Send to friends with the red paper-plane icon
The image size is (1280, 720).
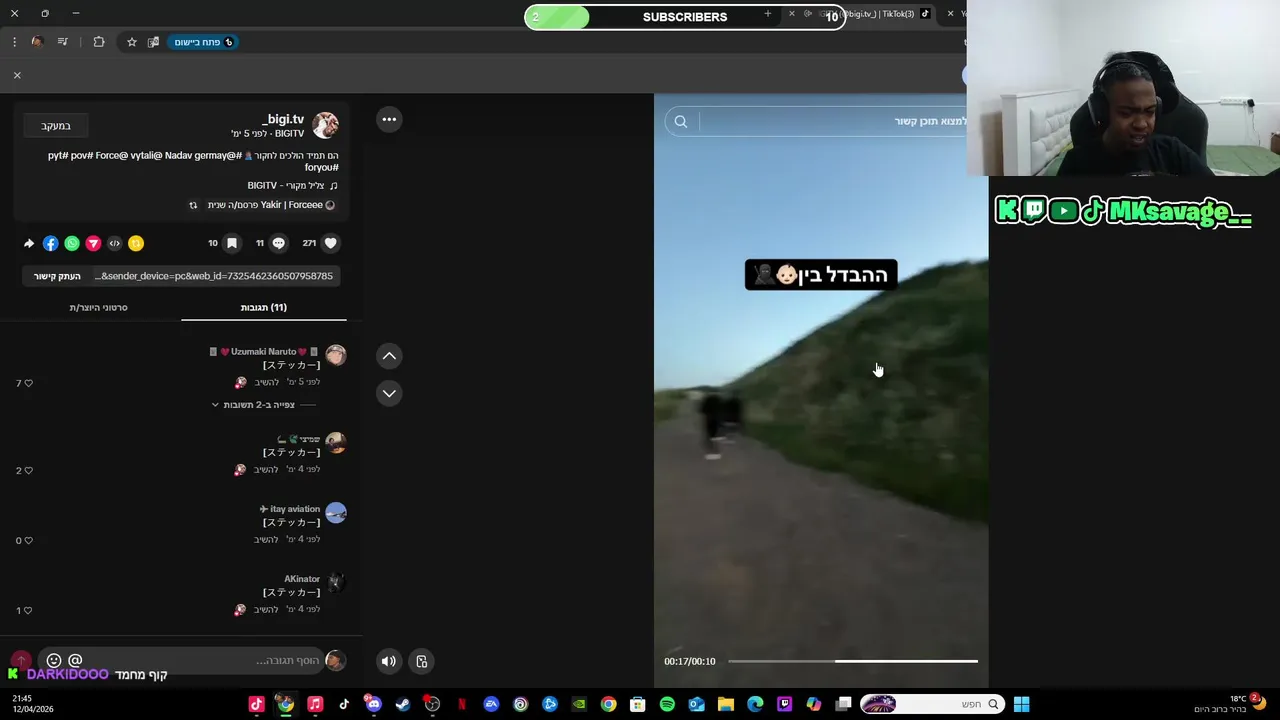(x=93, y=243)
